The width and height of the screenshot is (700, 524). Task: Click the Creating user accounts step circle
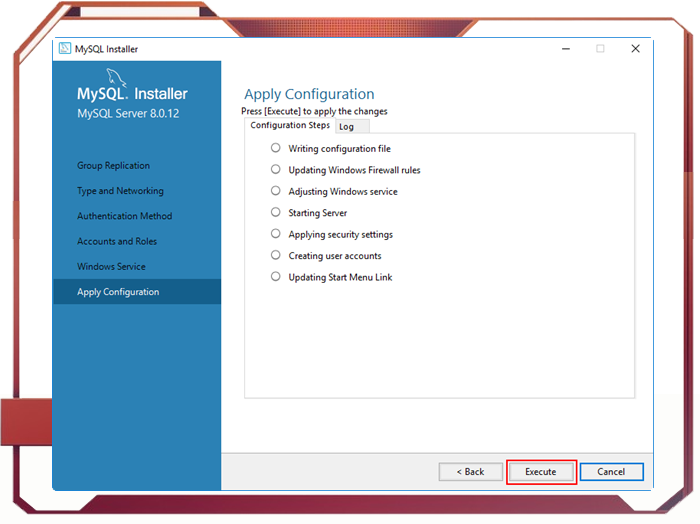[x=276, y=255]
